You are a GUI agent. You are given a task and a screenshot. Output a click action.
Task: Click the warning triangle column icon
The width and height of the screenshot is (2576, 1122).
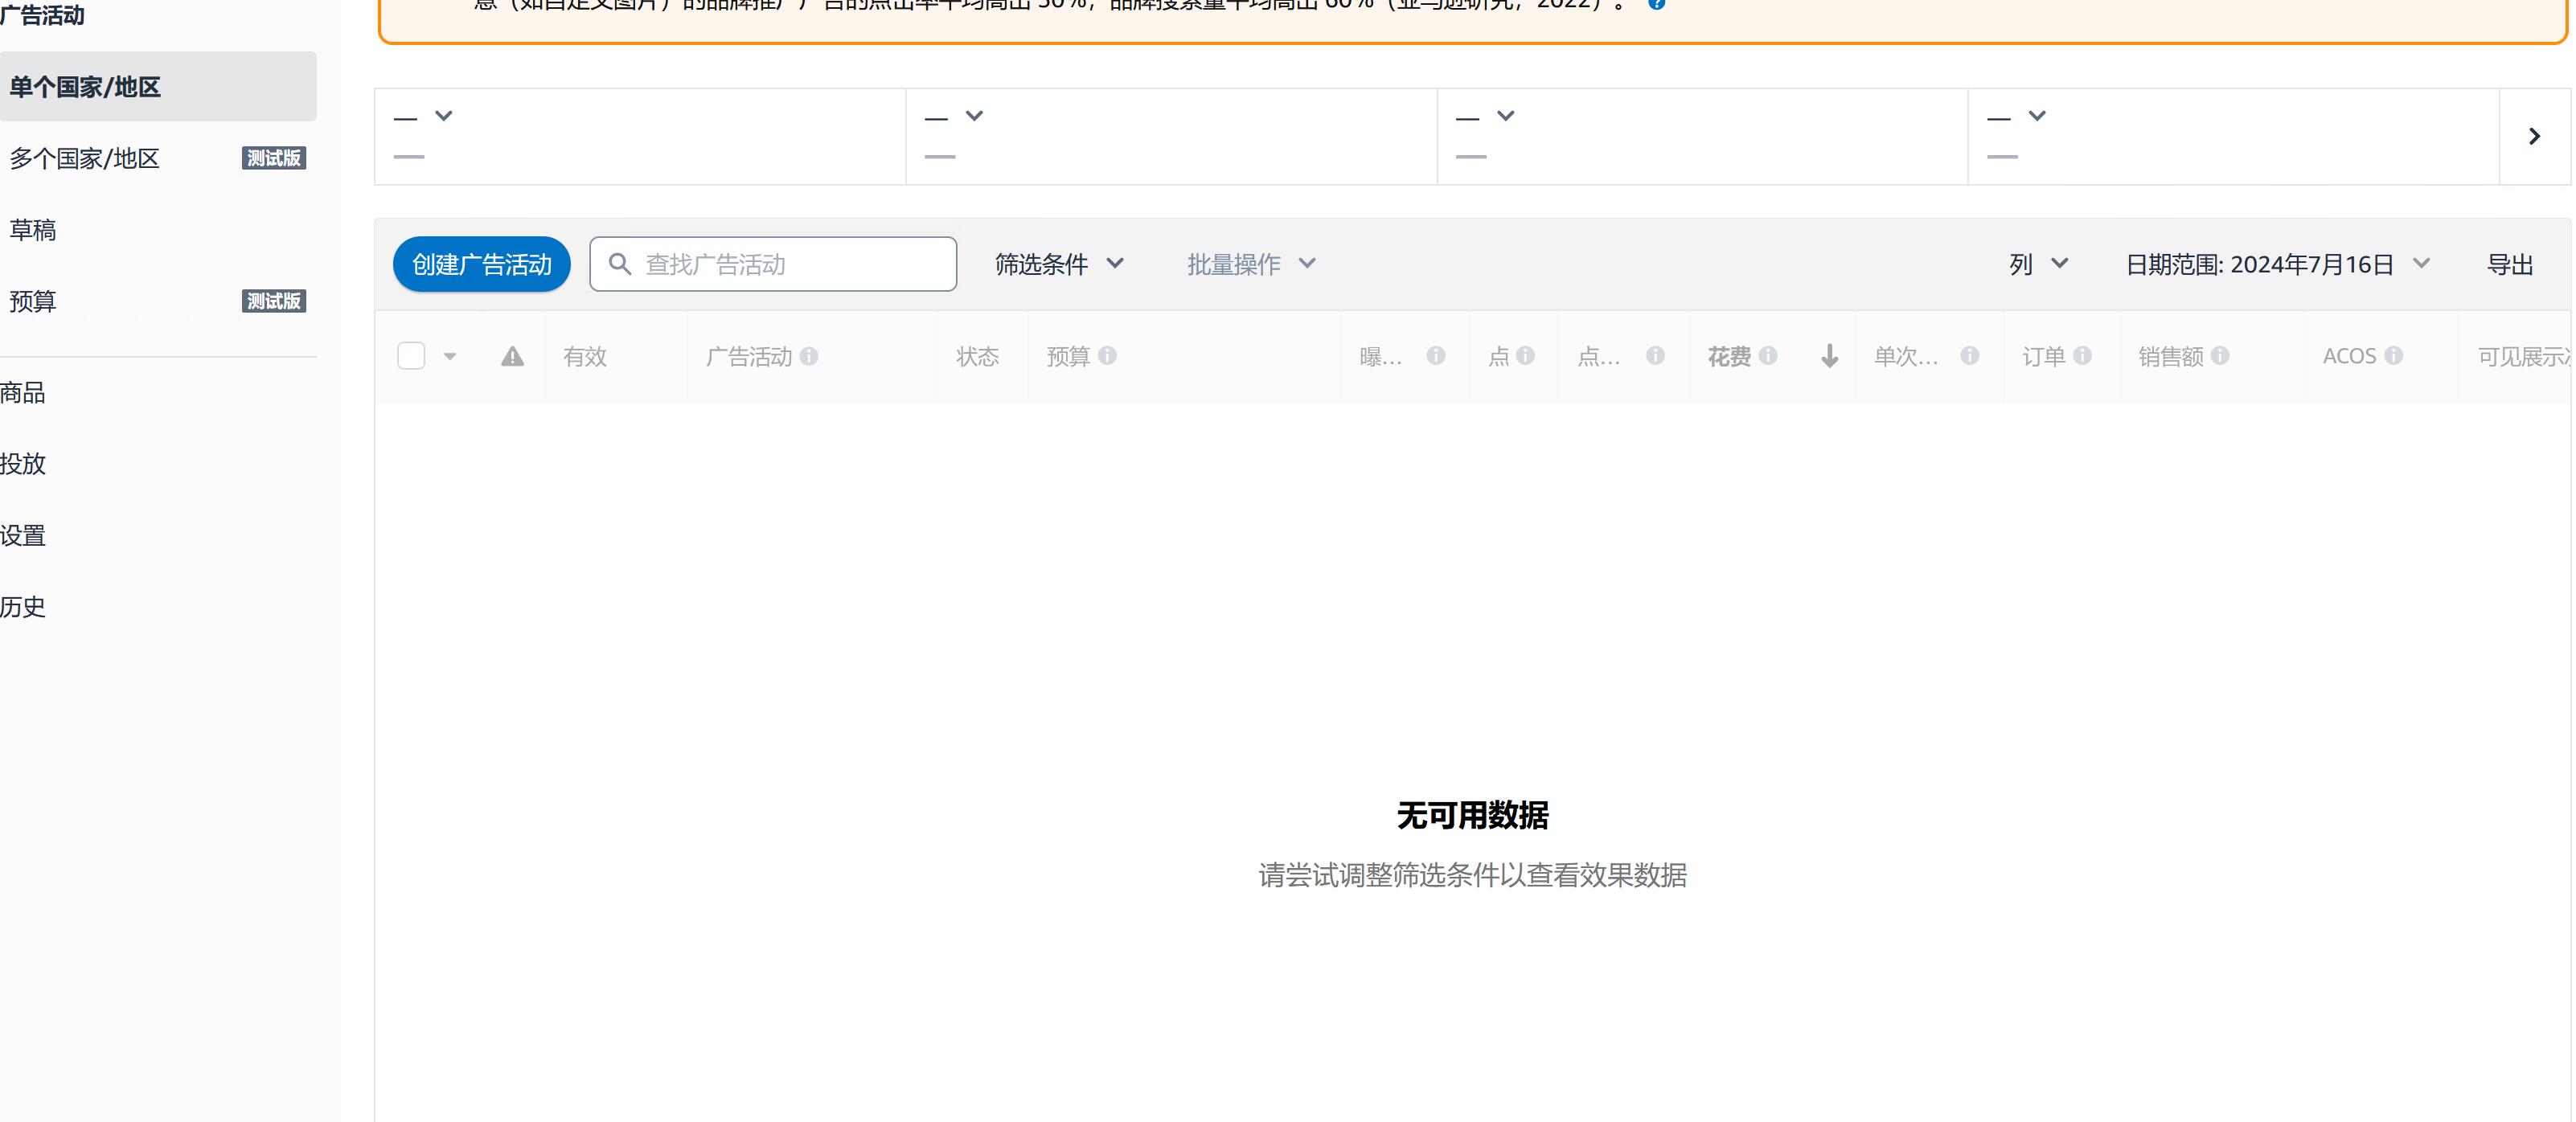512,356
